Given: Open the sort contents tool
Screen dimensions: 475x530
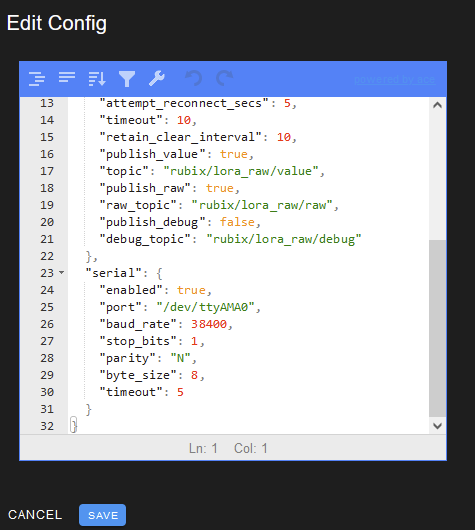Looking at the screenshot, I should 97,79.
